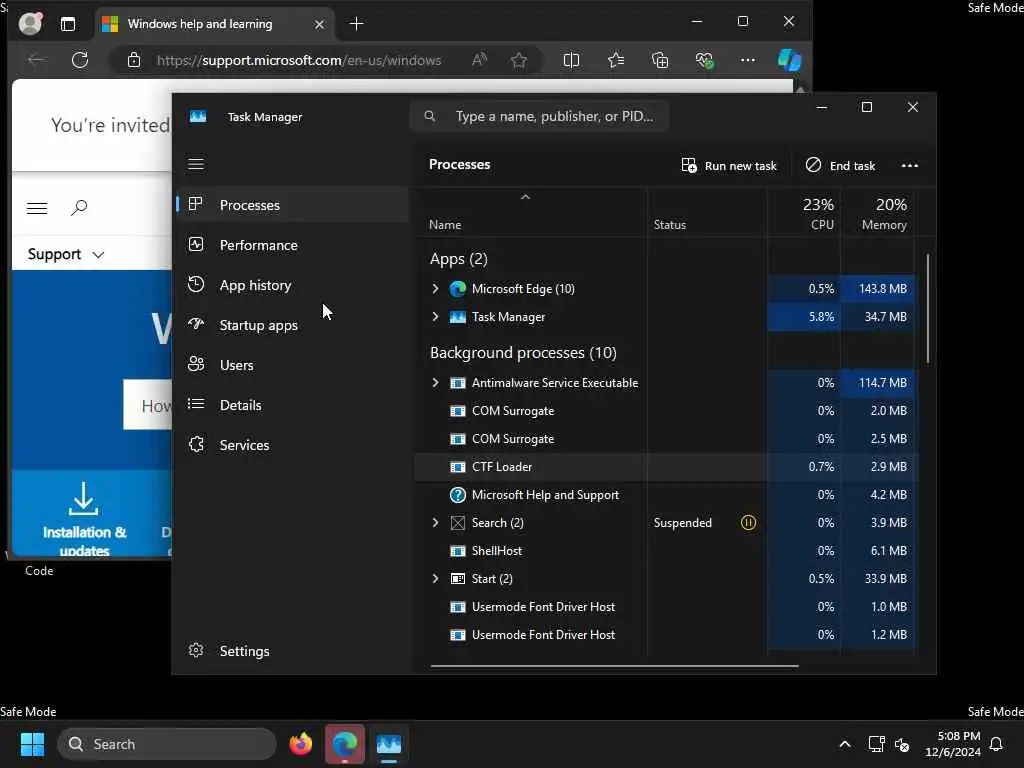
Task: Open the Task Manager hamburger navigation menu
Action: [x=196, y=164]
